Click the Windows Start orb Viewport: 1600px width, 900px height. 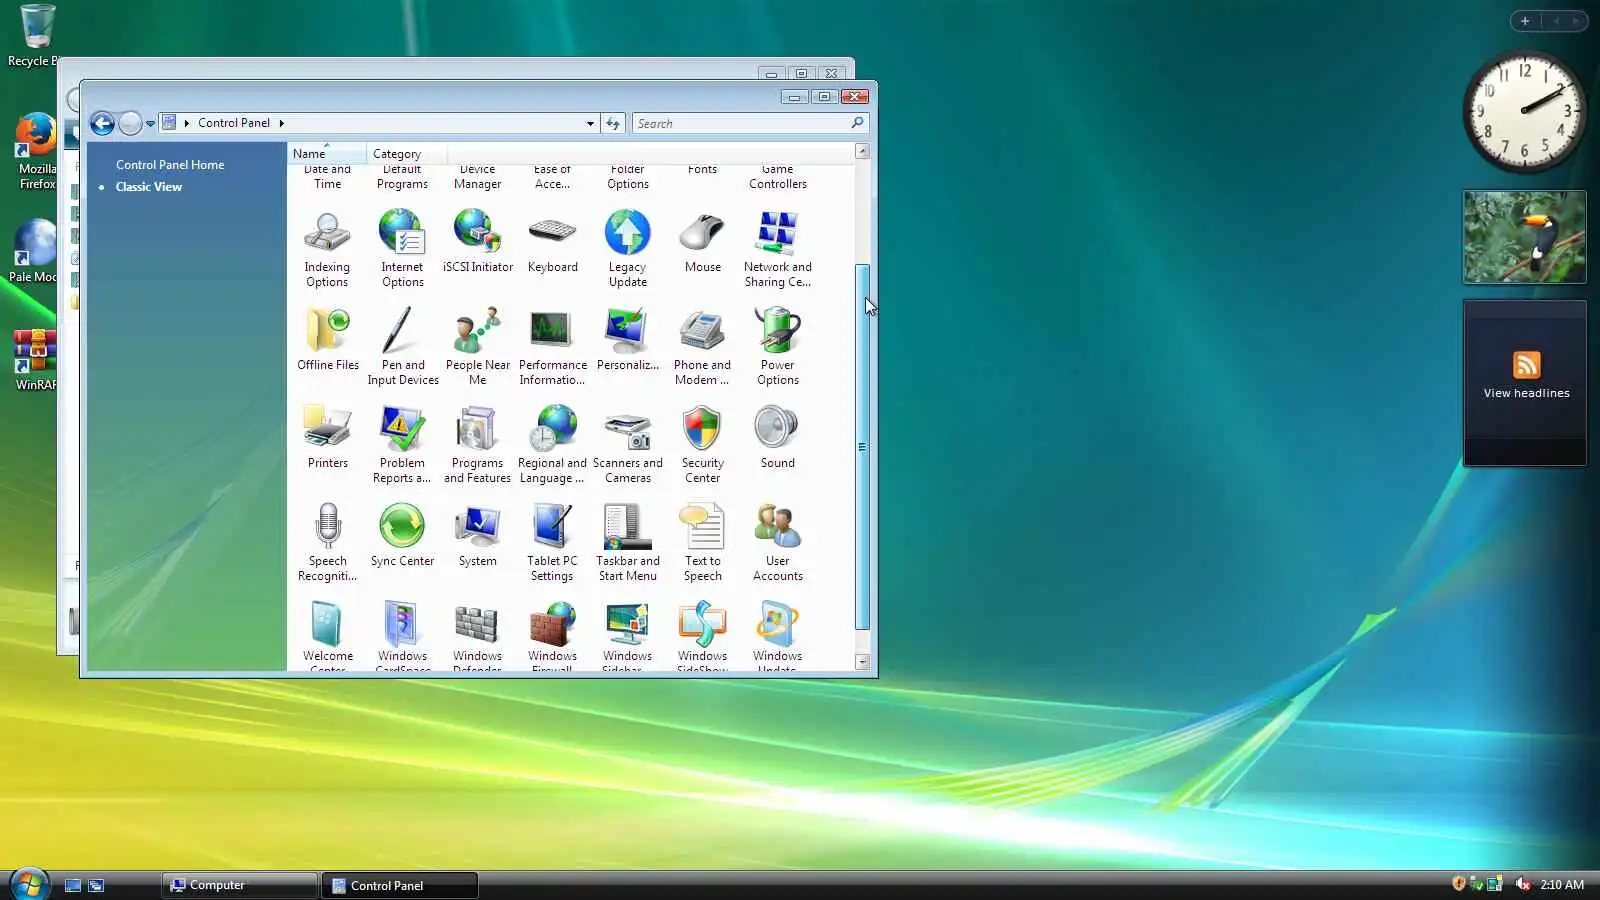[x=29, y=884]
